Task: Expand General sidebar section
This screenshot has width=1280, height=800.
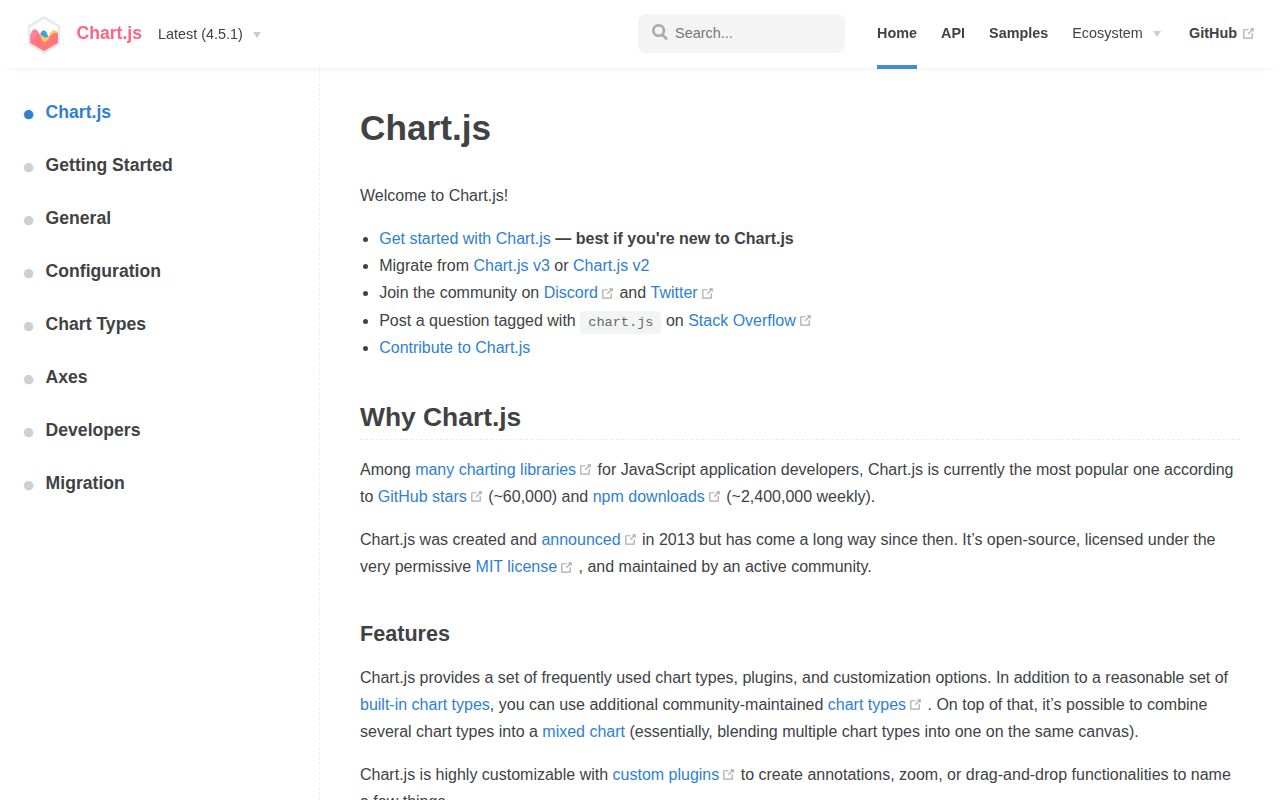Action: click(78, 218)
